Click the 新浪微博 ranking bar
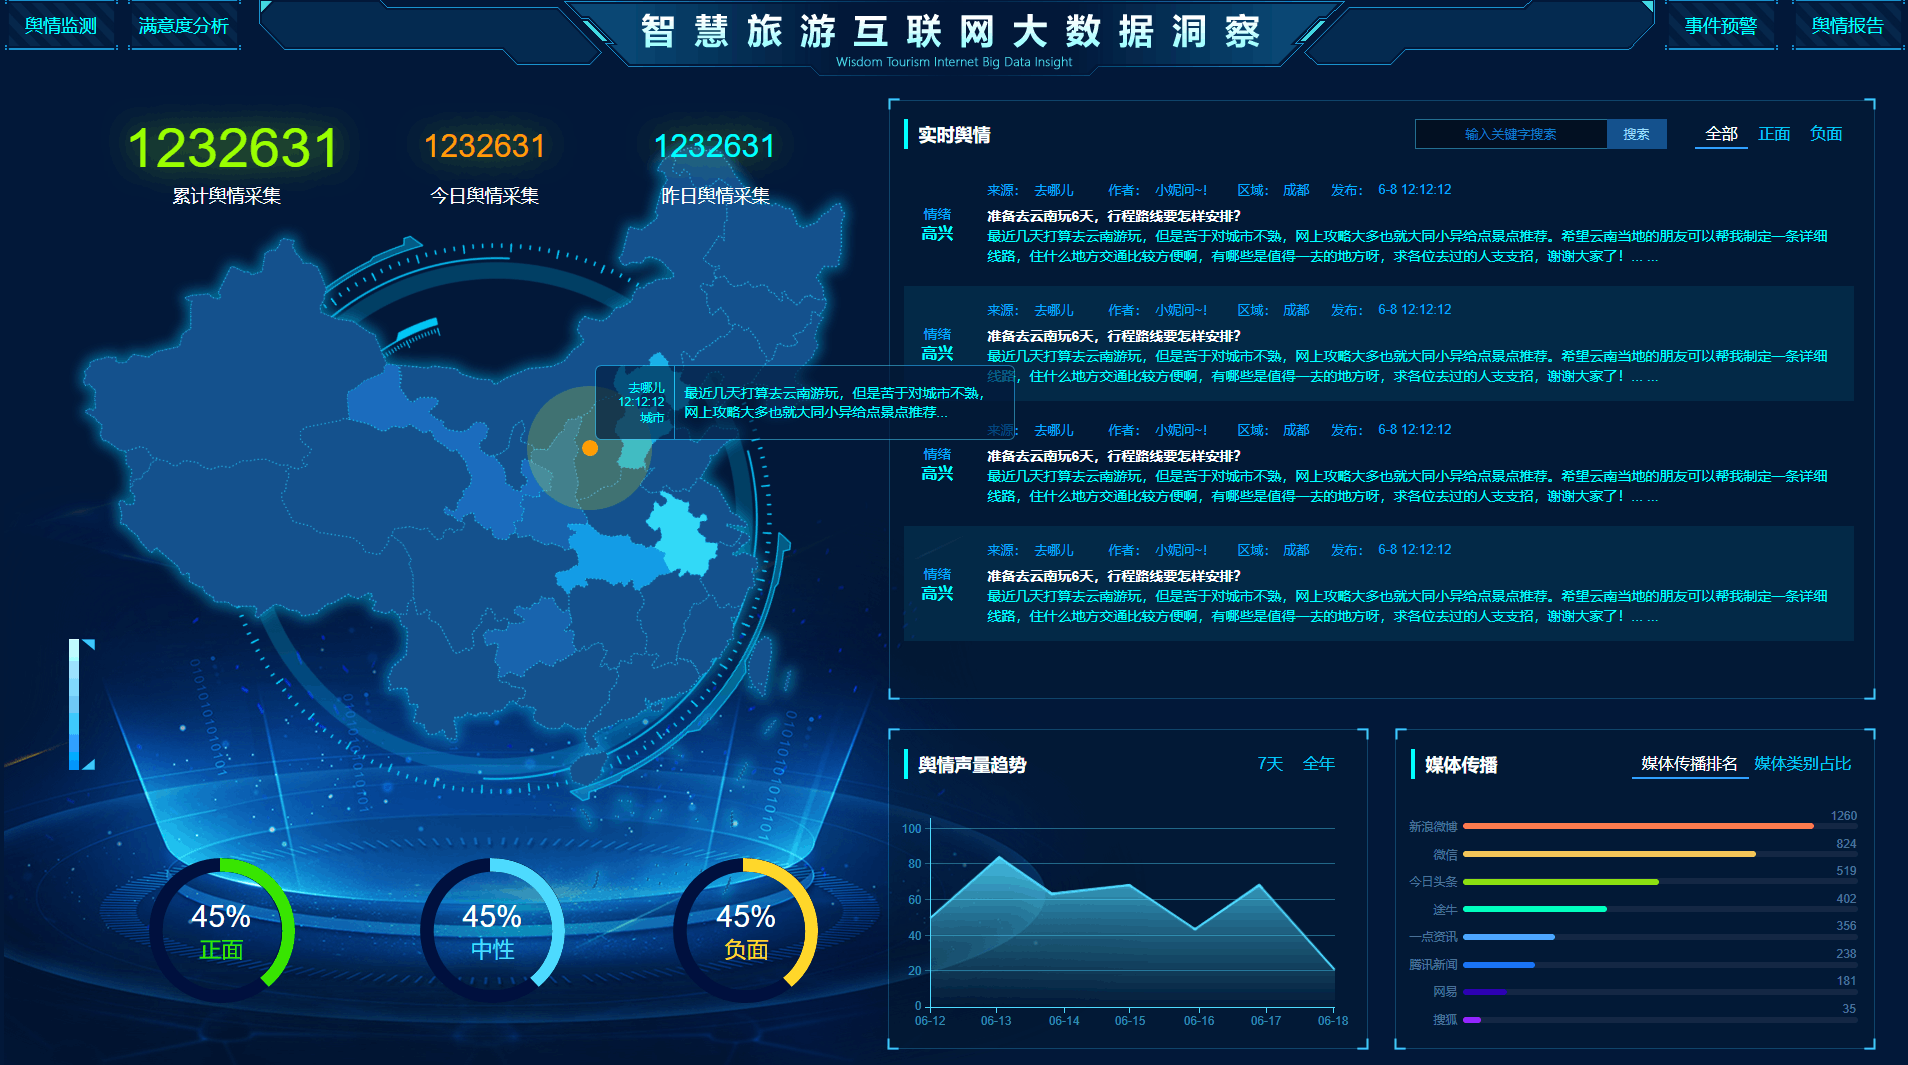 click(1637, 826)
